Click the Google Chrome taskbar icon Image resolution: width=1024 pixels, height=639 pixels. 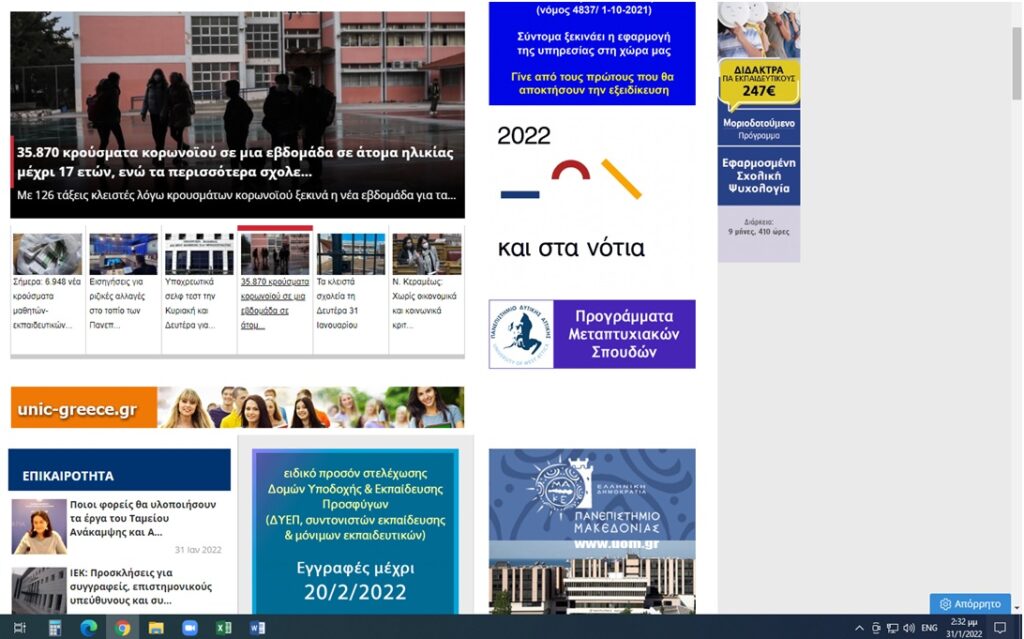point(122,628)
